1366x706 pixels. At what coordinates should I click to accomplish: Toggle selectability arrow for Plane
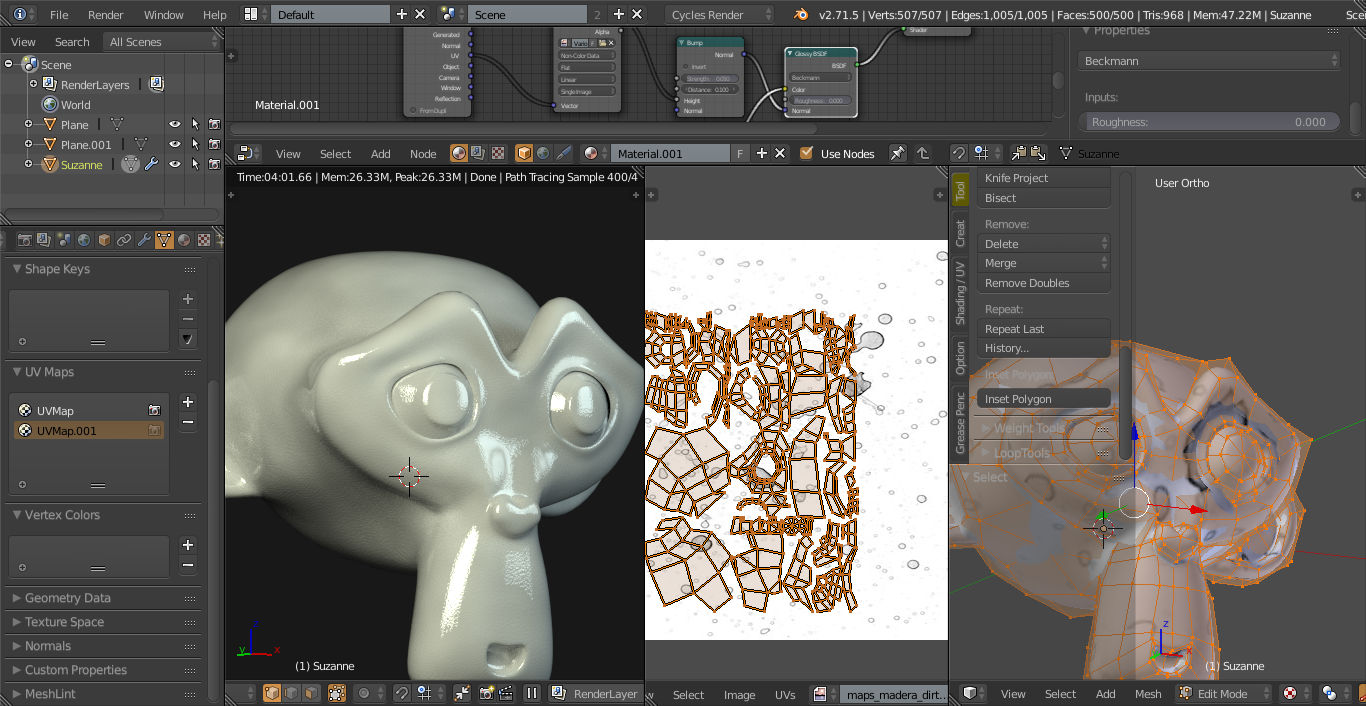(x=195, y=124)
